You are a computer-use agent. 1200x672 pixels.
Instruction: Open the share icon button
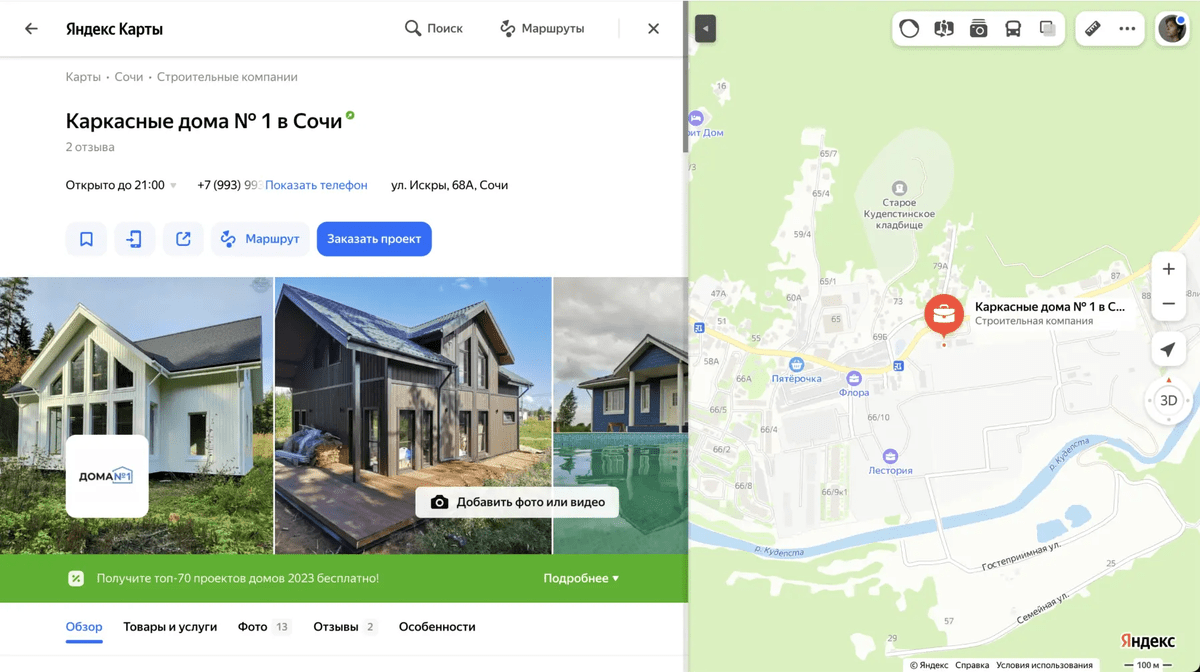pos(183,239)
